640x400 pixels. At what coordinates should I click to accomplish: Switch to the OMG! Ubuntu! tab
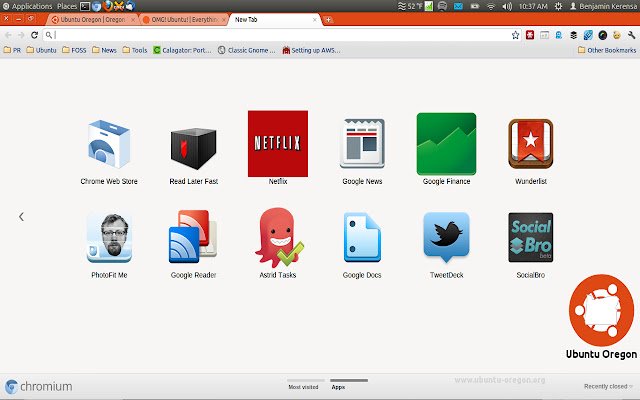tap(184, 20)
